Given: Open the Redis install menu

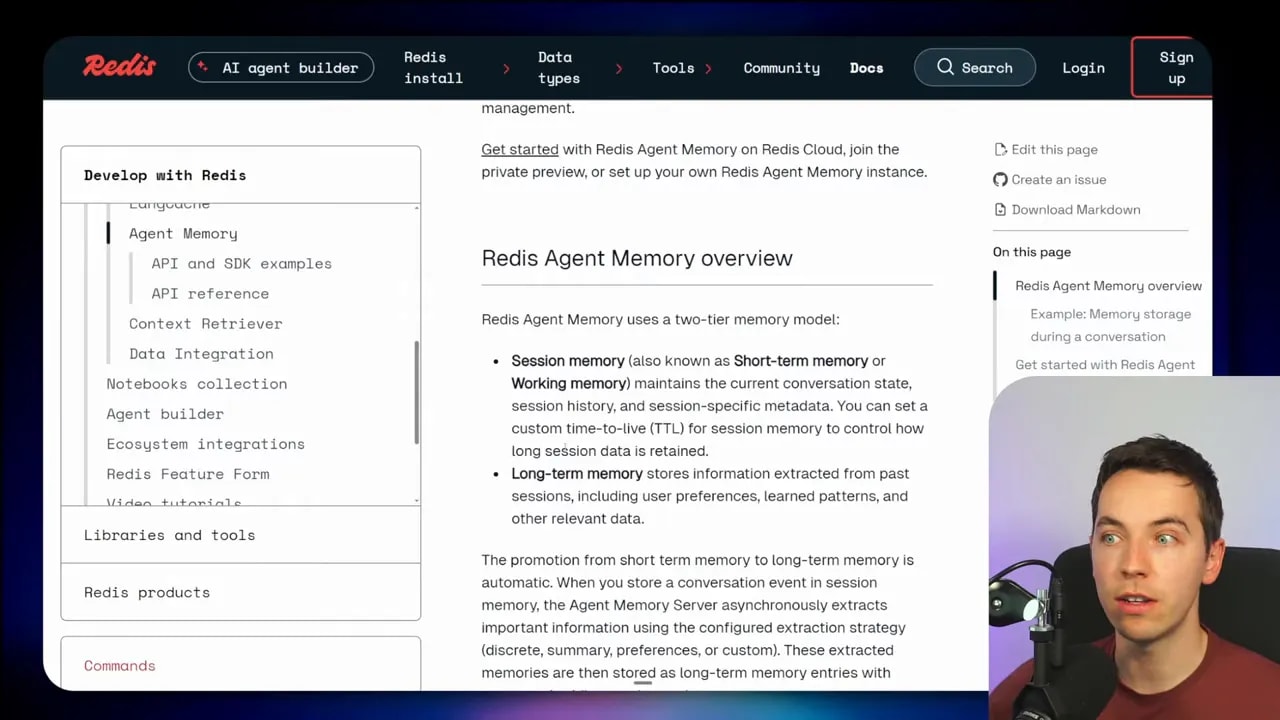Looking at the screenshot, I should click(x=433, y=67).
